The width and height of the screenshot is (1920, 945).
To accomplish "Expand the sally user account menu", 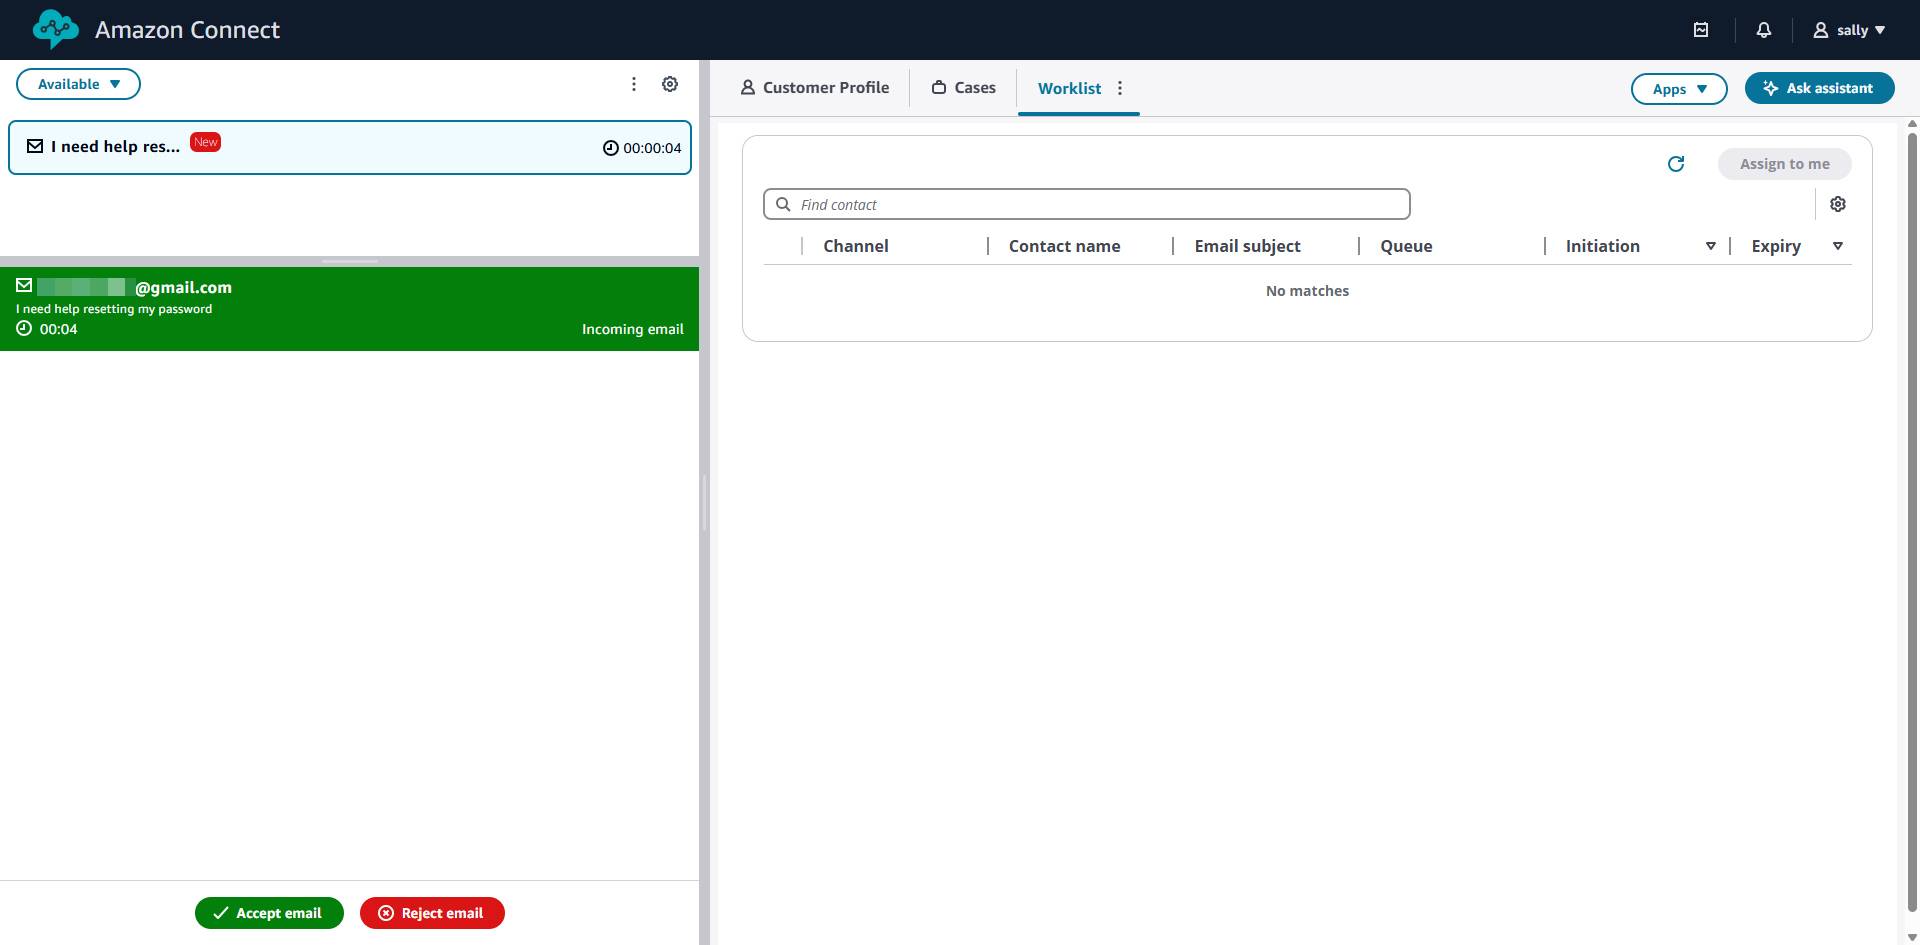I will coord(1849,30).
